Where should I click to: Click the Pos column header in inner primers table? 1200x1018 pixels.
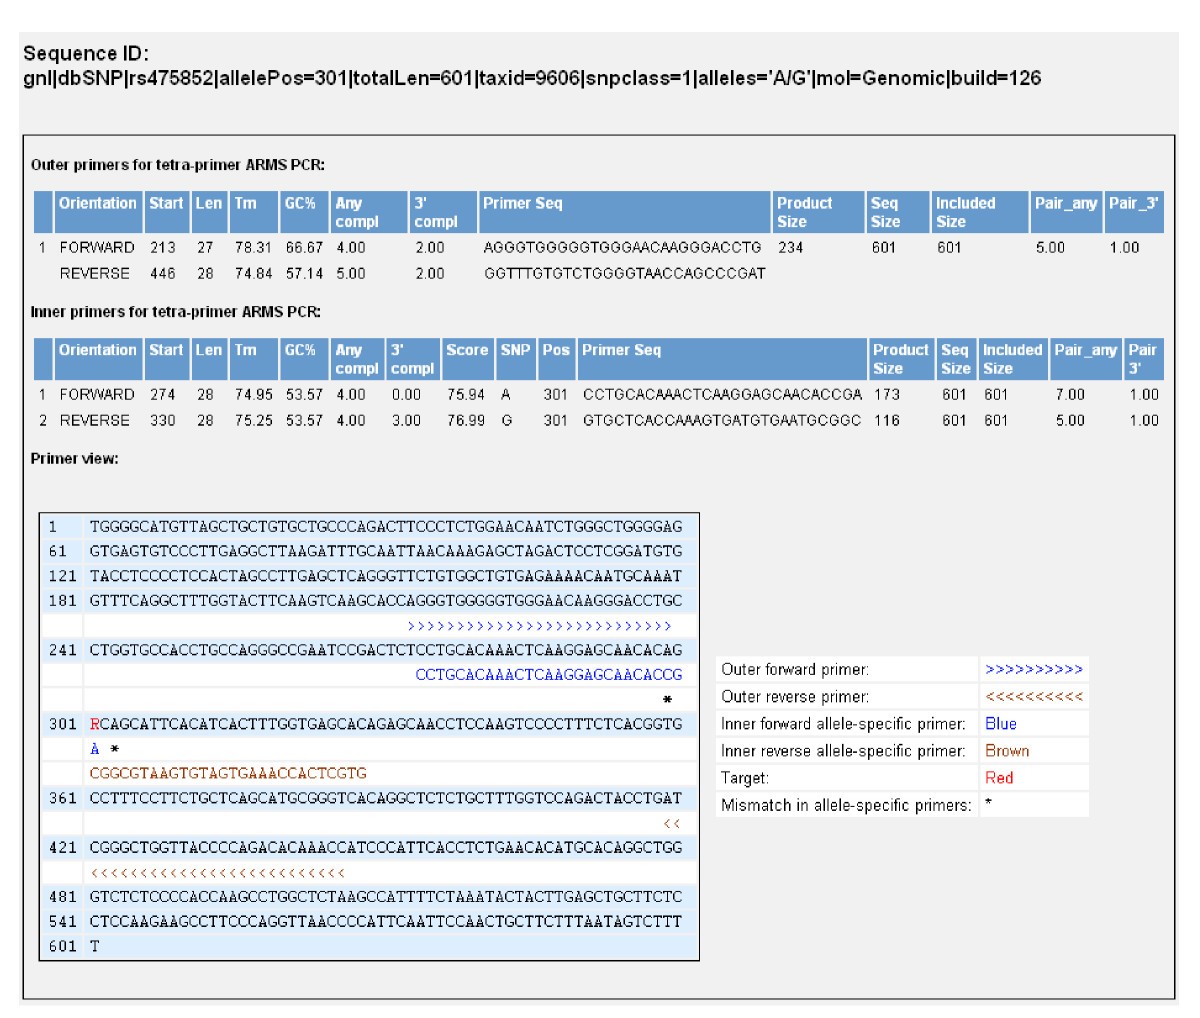tap(556, 350)
